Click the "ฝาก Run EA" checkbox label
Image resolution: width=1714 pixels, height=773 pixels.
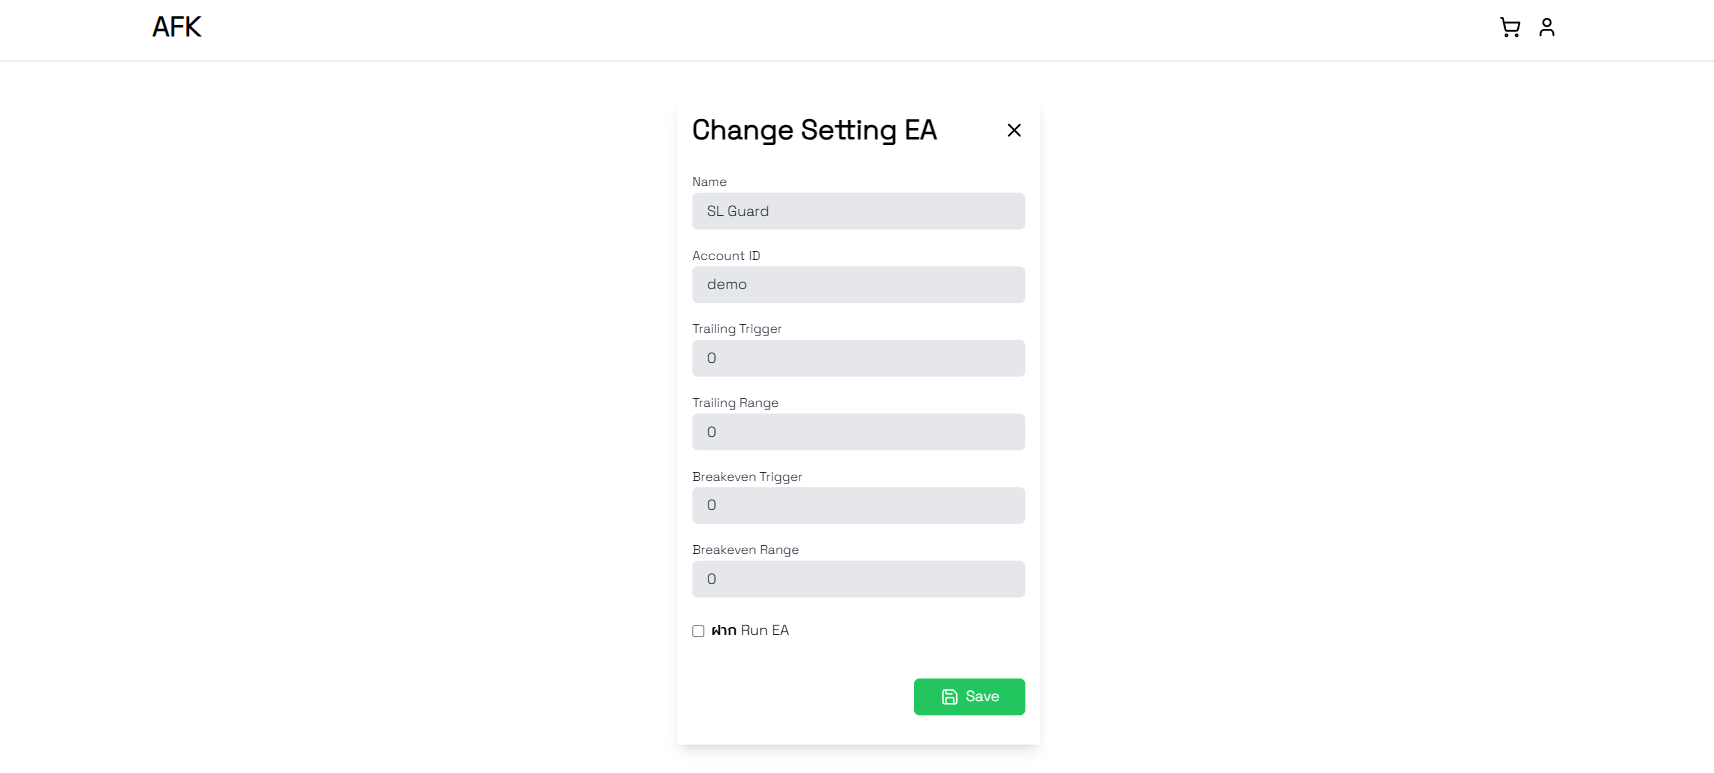(x=750, y=631)
